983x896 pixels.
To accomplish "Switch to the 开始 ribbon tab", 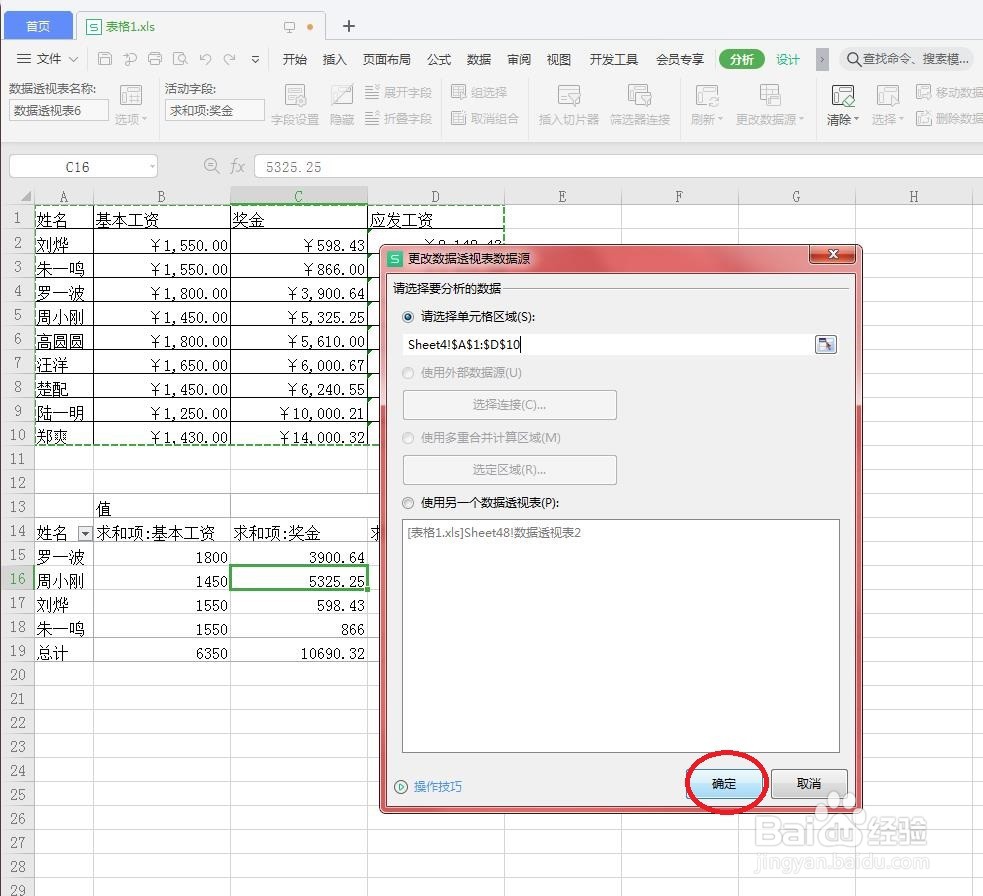I will pyautogui.click(x=294, y=59).
